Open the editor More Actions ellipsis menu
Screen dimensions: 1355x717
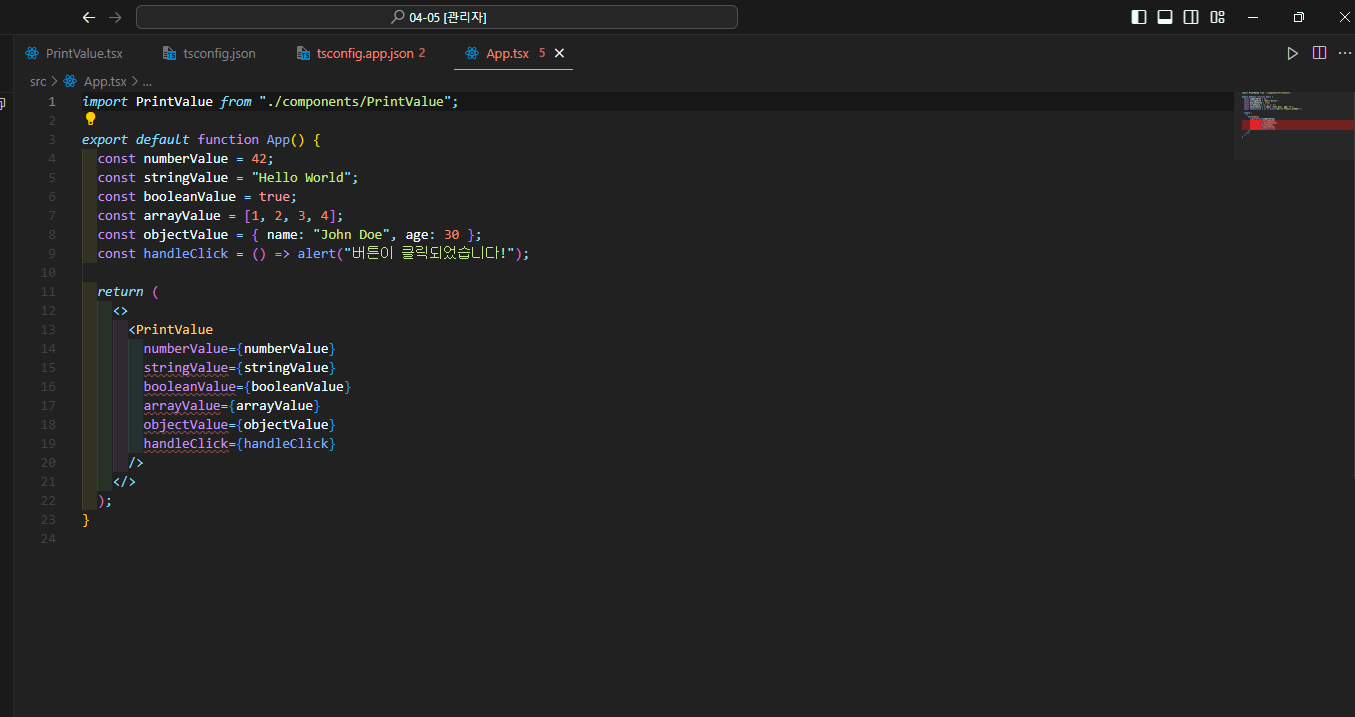(1344, 53)
